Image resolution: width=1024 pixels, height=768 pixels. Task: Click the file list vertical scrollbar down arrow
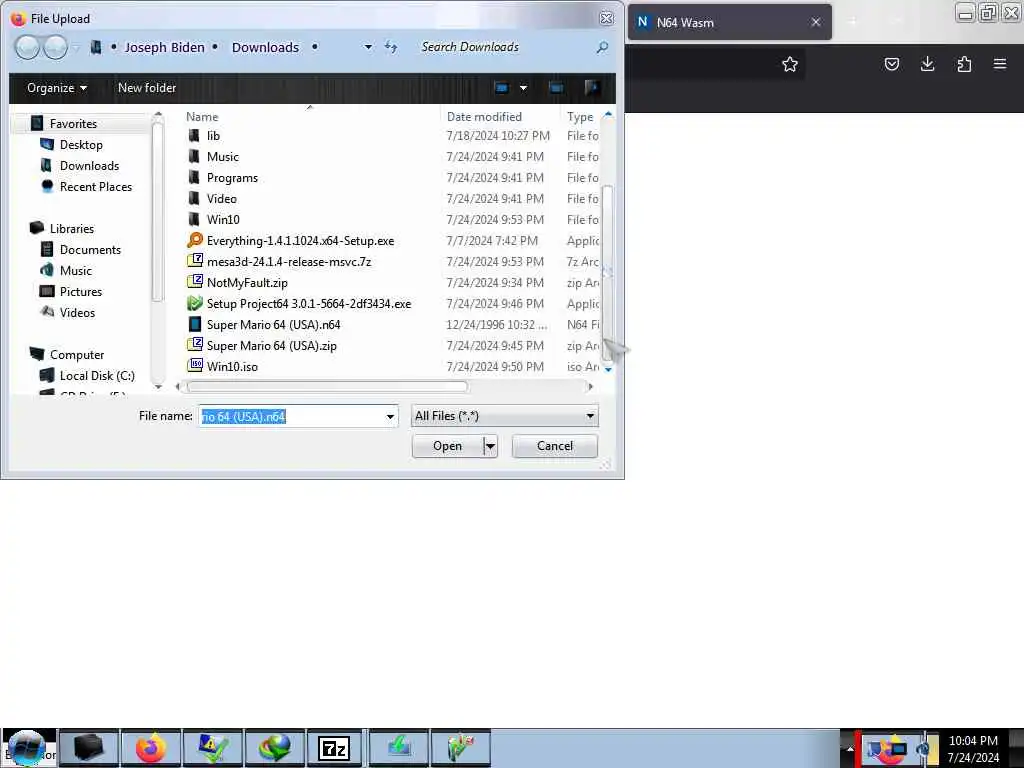coord(608,370)
